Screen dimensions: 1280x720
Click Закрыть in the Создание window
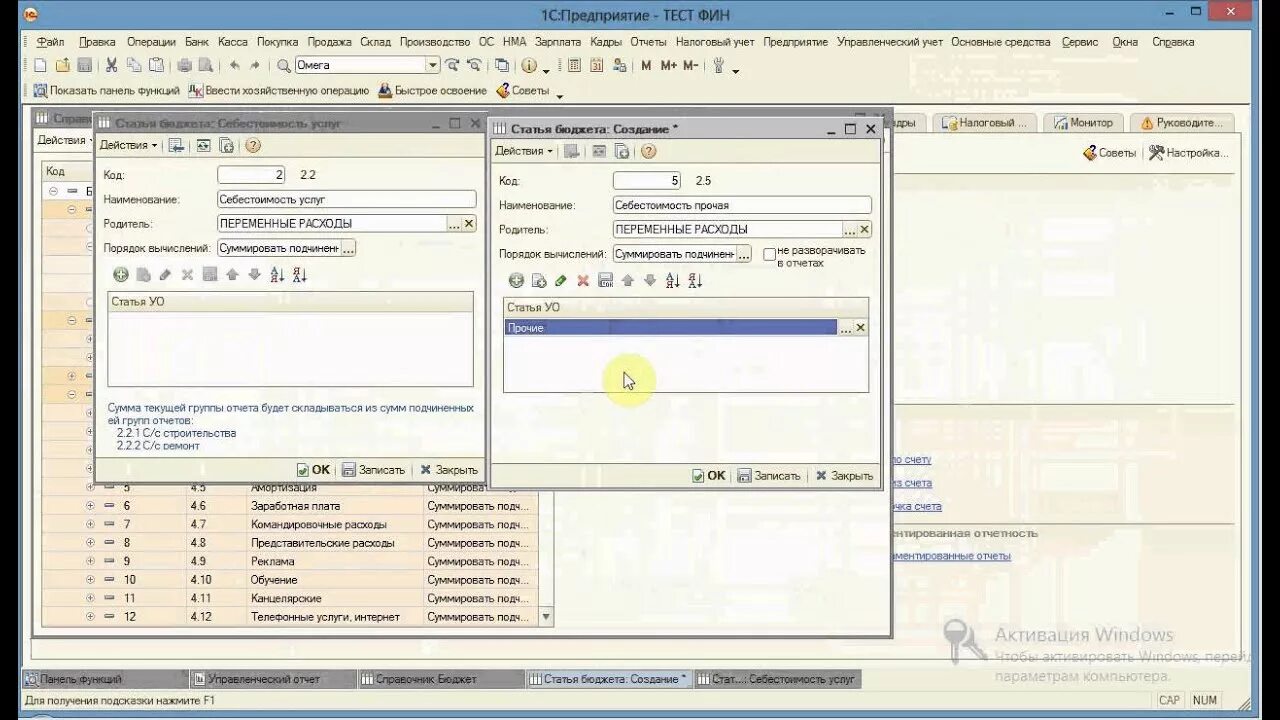pos(844,476)
